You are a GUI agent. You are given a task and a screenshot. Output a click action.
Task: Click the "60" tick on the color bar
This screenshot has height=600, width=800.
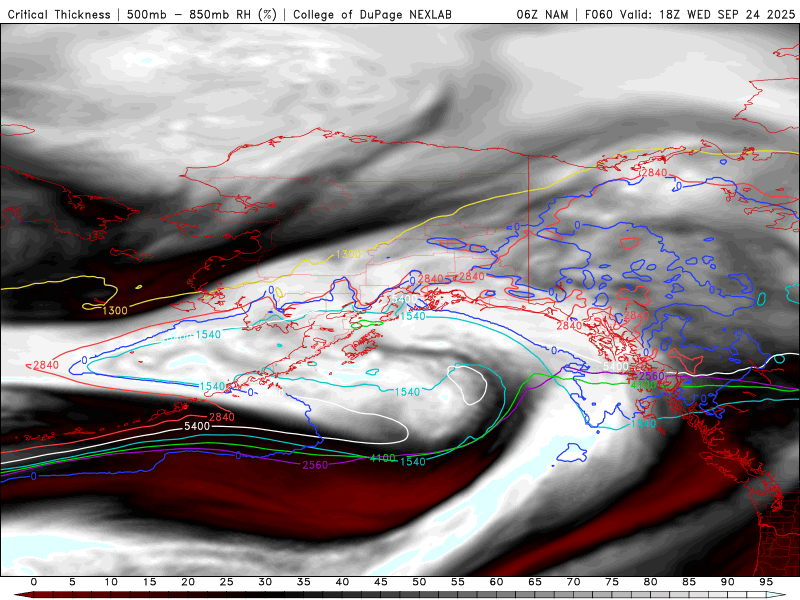pyautogui.click(x=496, y=582)
